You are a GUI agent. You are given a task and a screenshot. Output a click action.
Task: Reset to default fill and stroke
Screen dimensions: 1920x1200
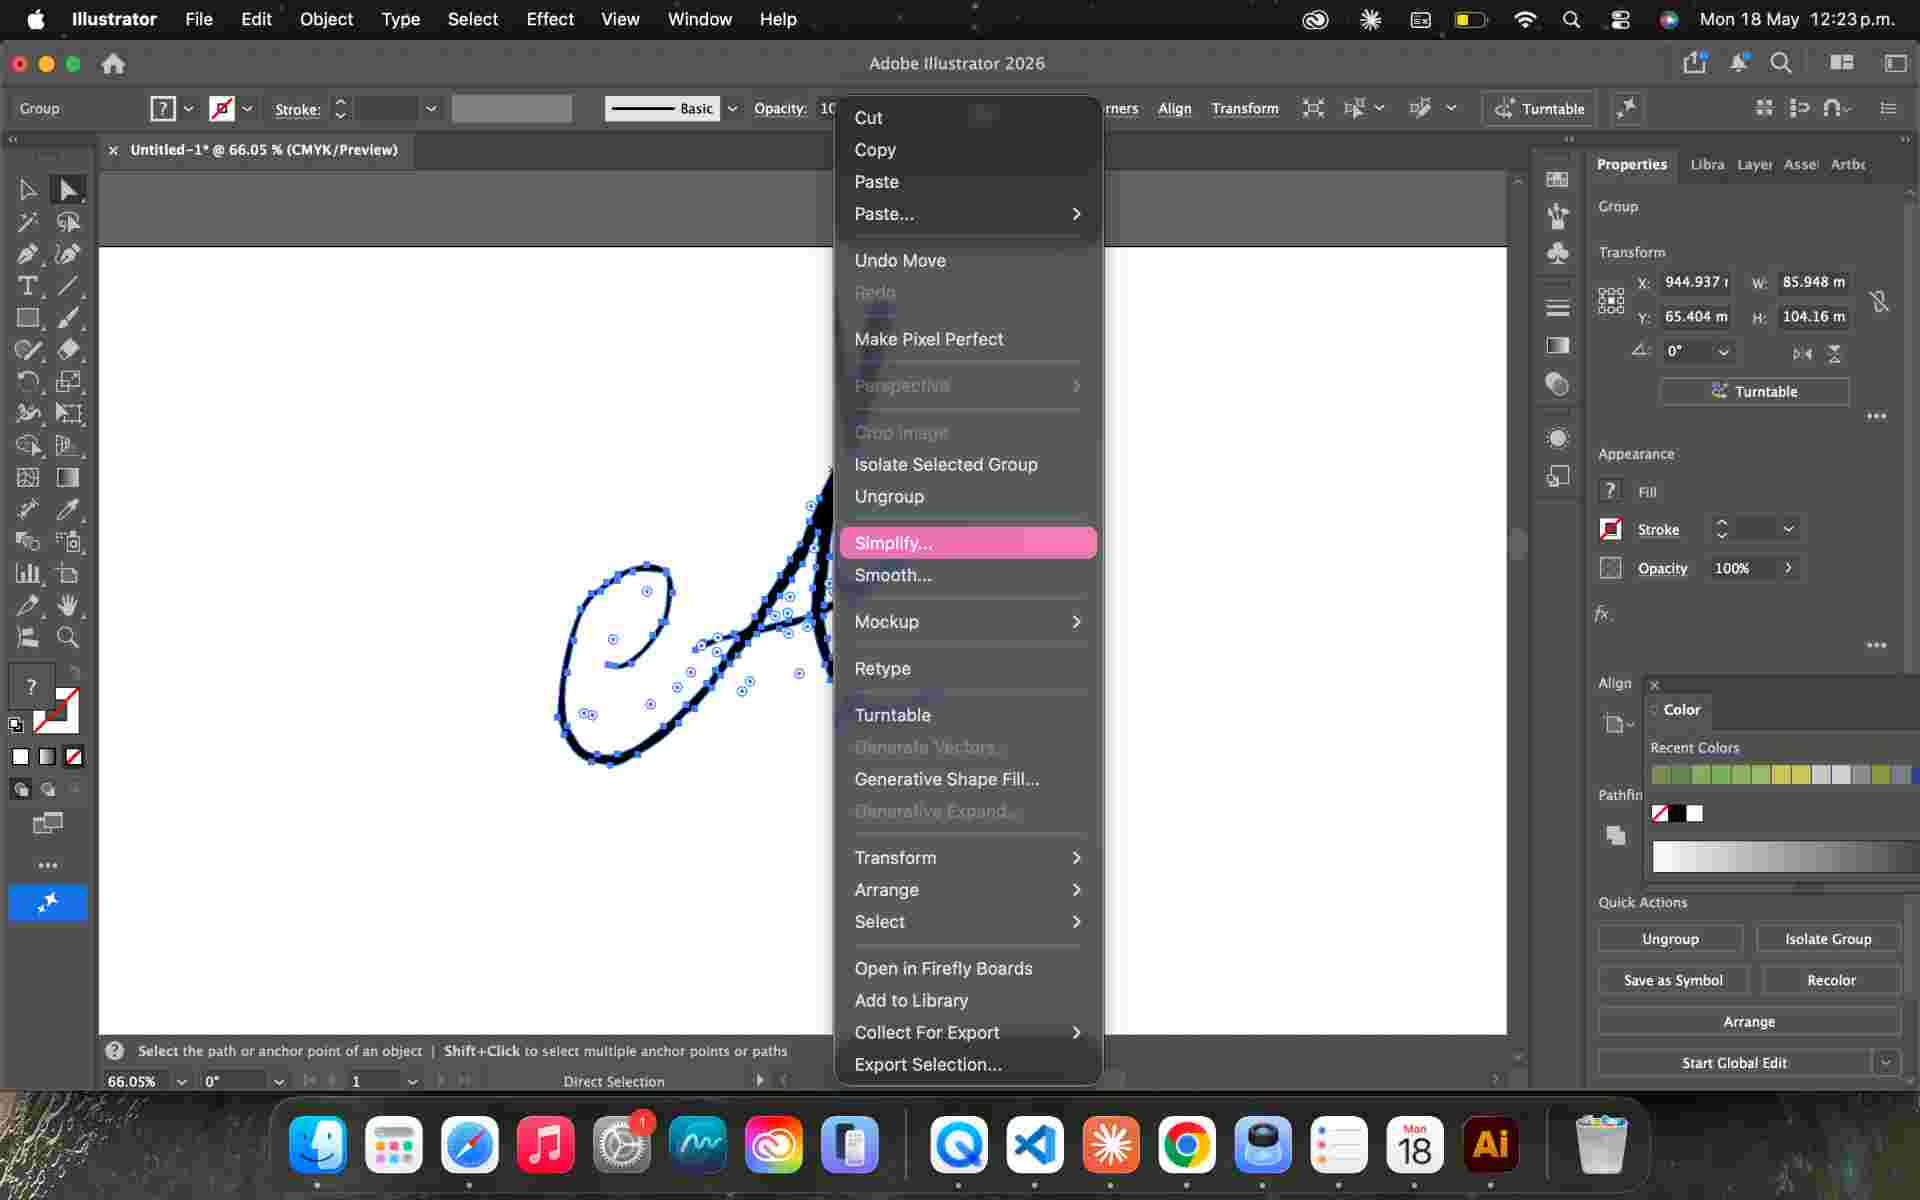(16, 724)
